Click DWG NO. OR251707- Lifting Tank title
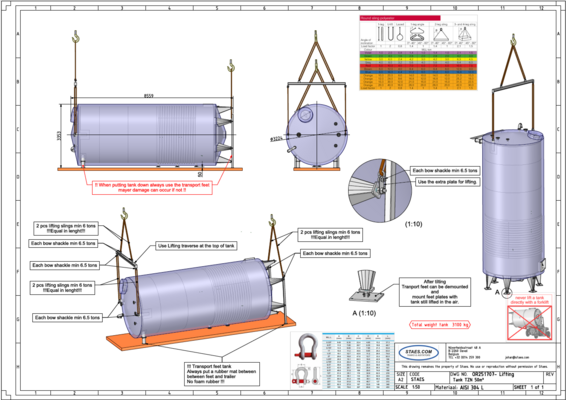566x400 pixels. [x=497, y=377]
